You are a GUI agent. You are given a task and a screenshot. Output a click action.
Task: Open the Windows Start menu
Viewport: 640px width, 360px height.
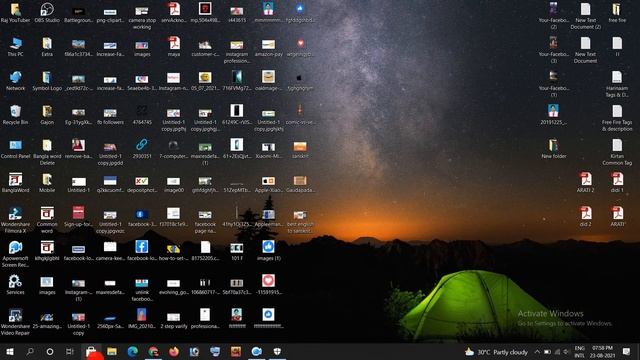pos(10,351)
